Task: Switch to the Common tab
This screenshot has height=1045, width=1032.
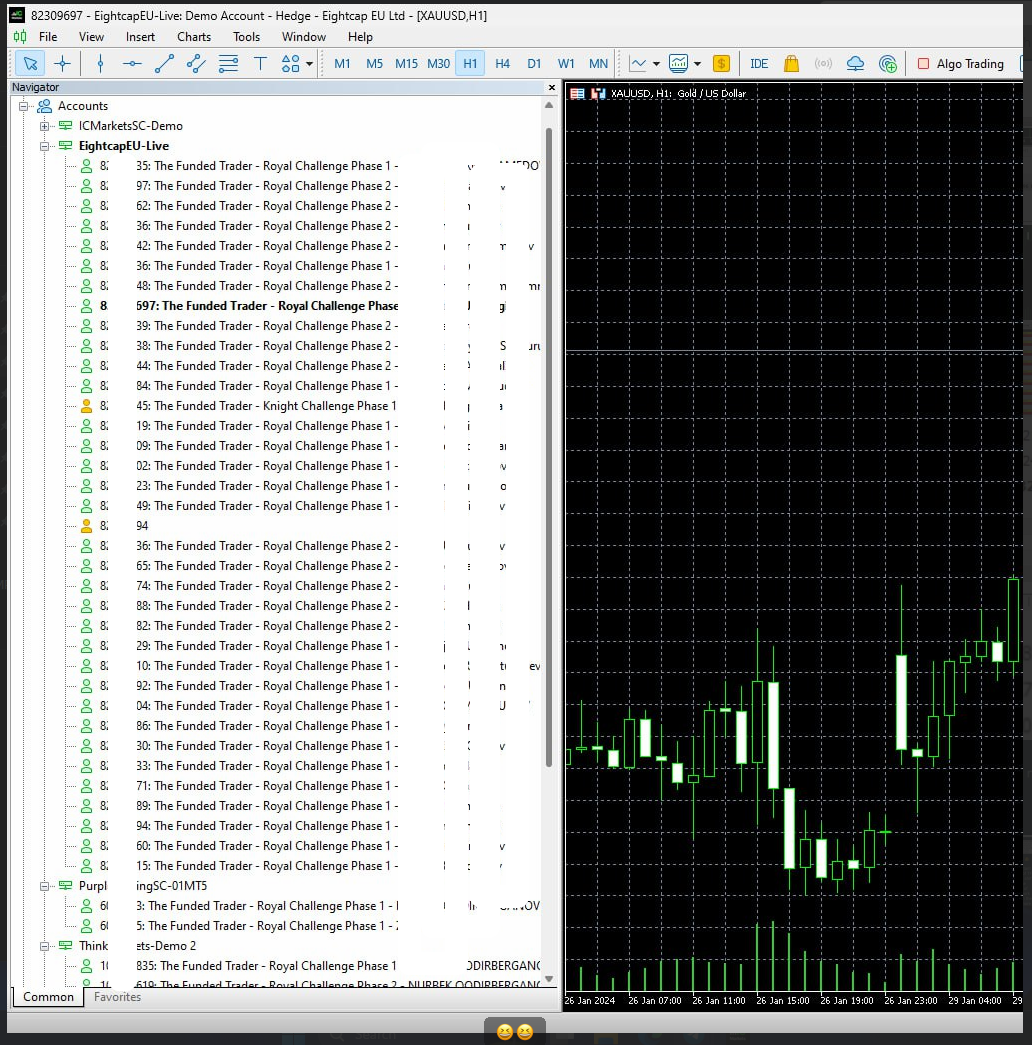Action: tap(48, 997)
